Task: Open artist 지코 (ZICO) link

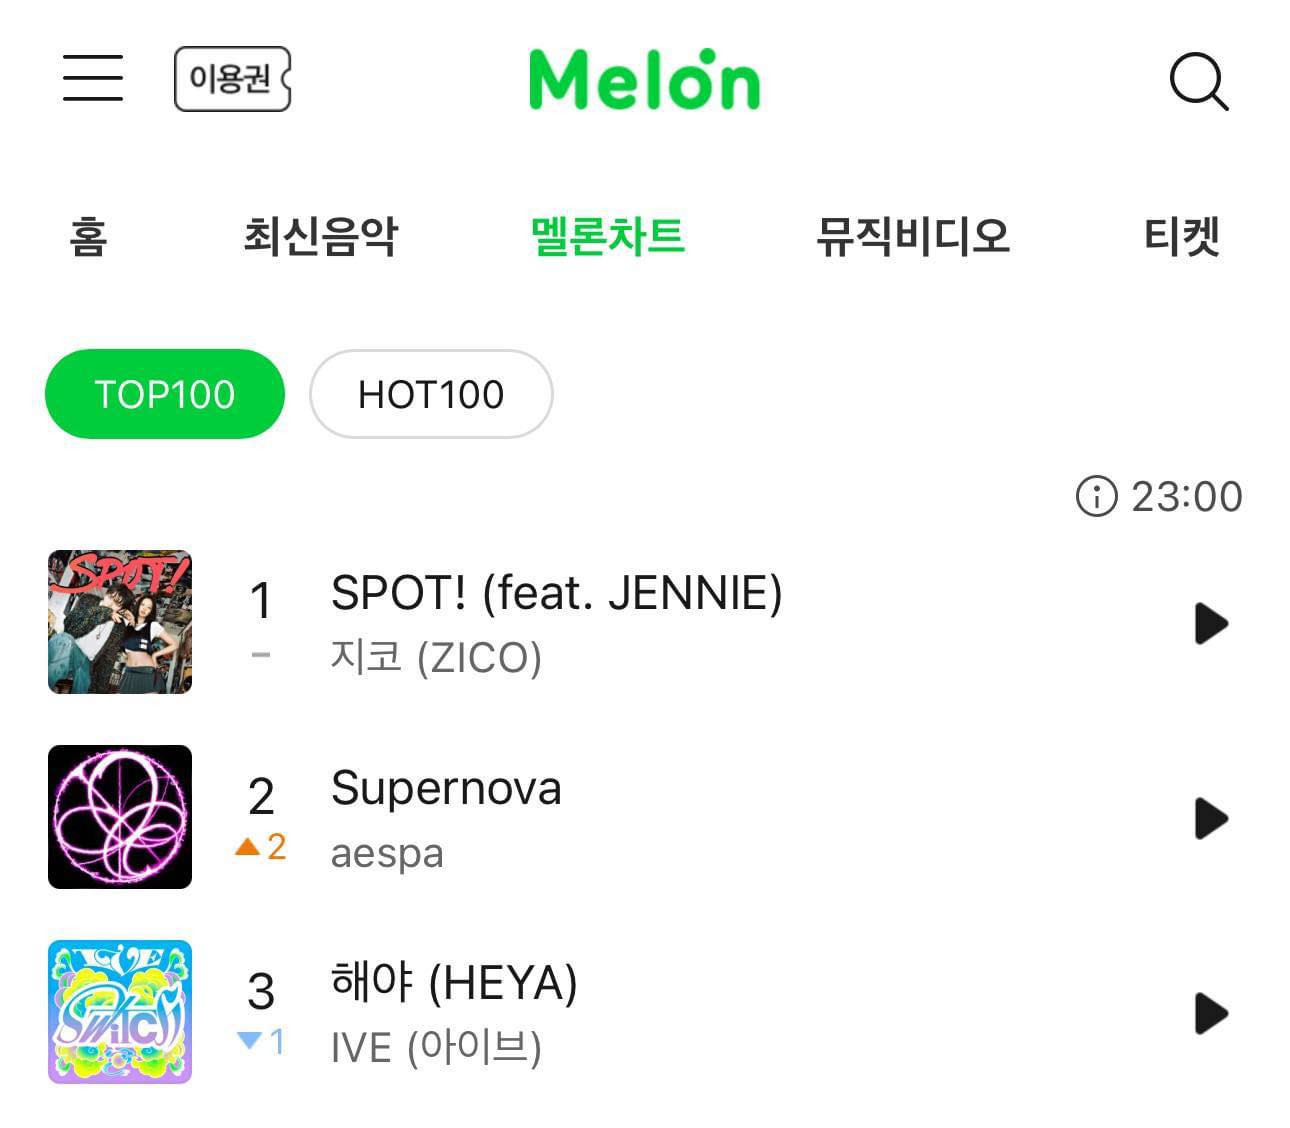Action: point(436,657)
